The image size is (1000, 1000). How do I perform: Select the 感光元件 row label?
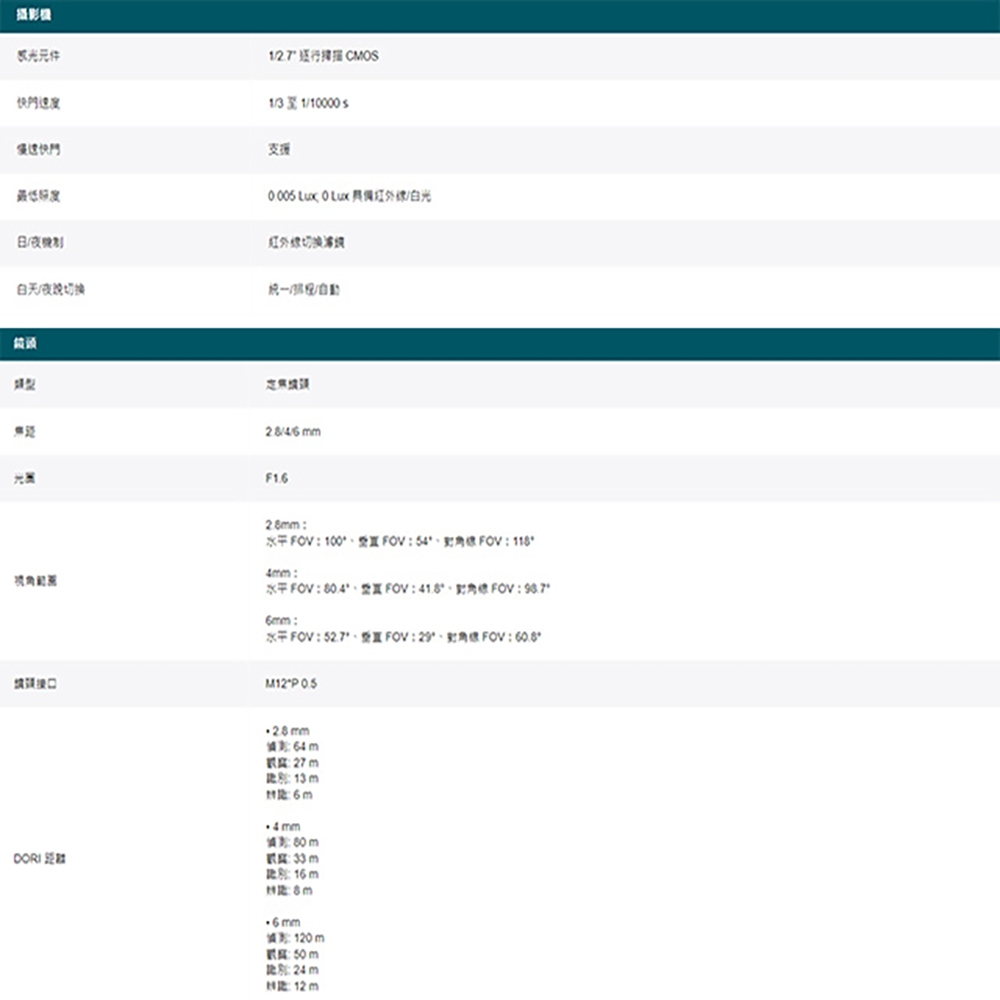(x=30, y=56)
